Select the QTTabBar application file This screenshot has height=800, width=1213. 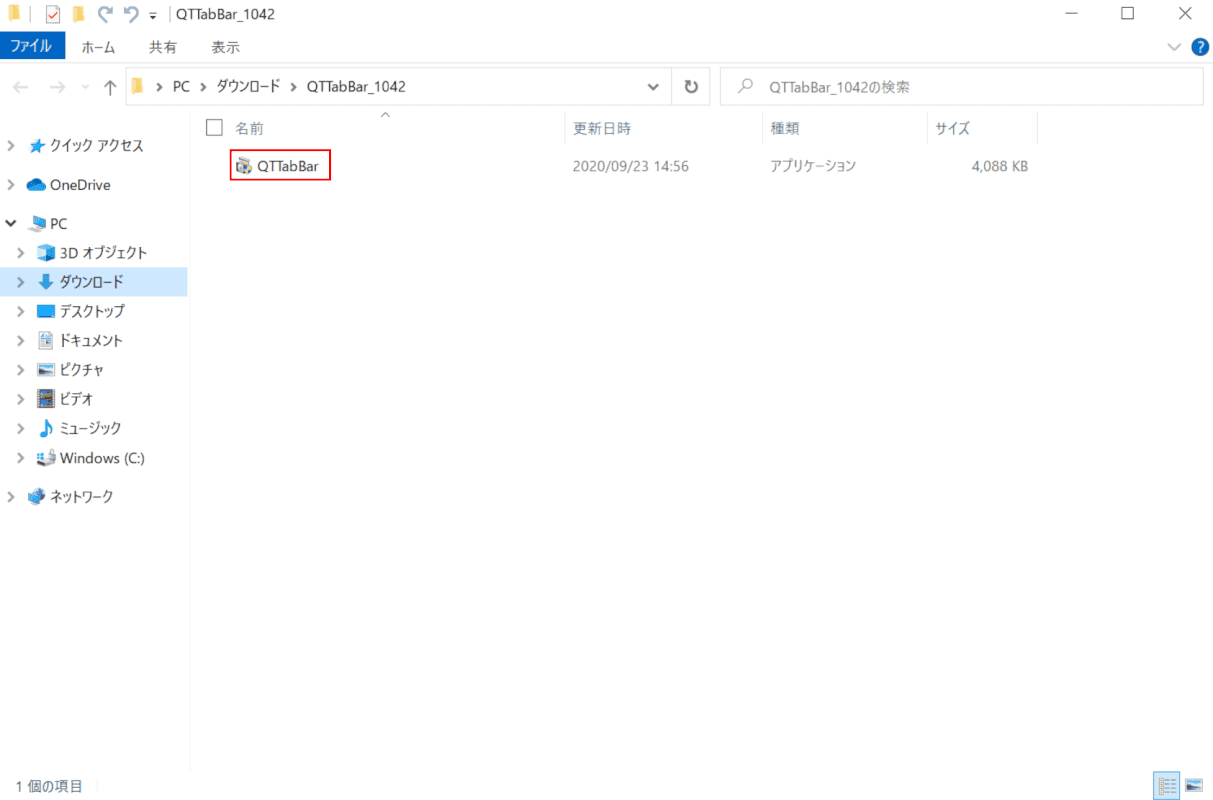(280, 166)
